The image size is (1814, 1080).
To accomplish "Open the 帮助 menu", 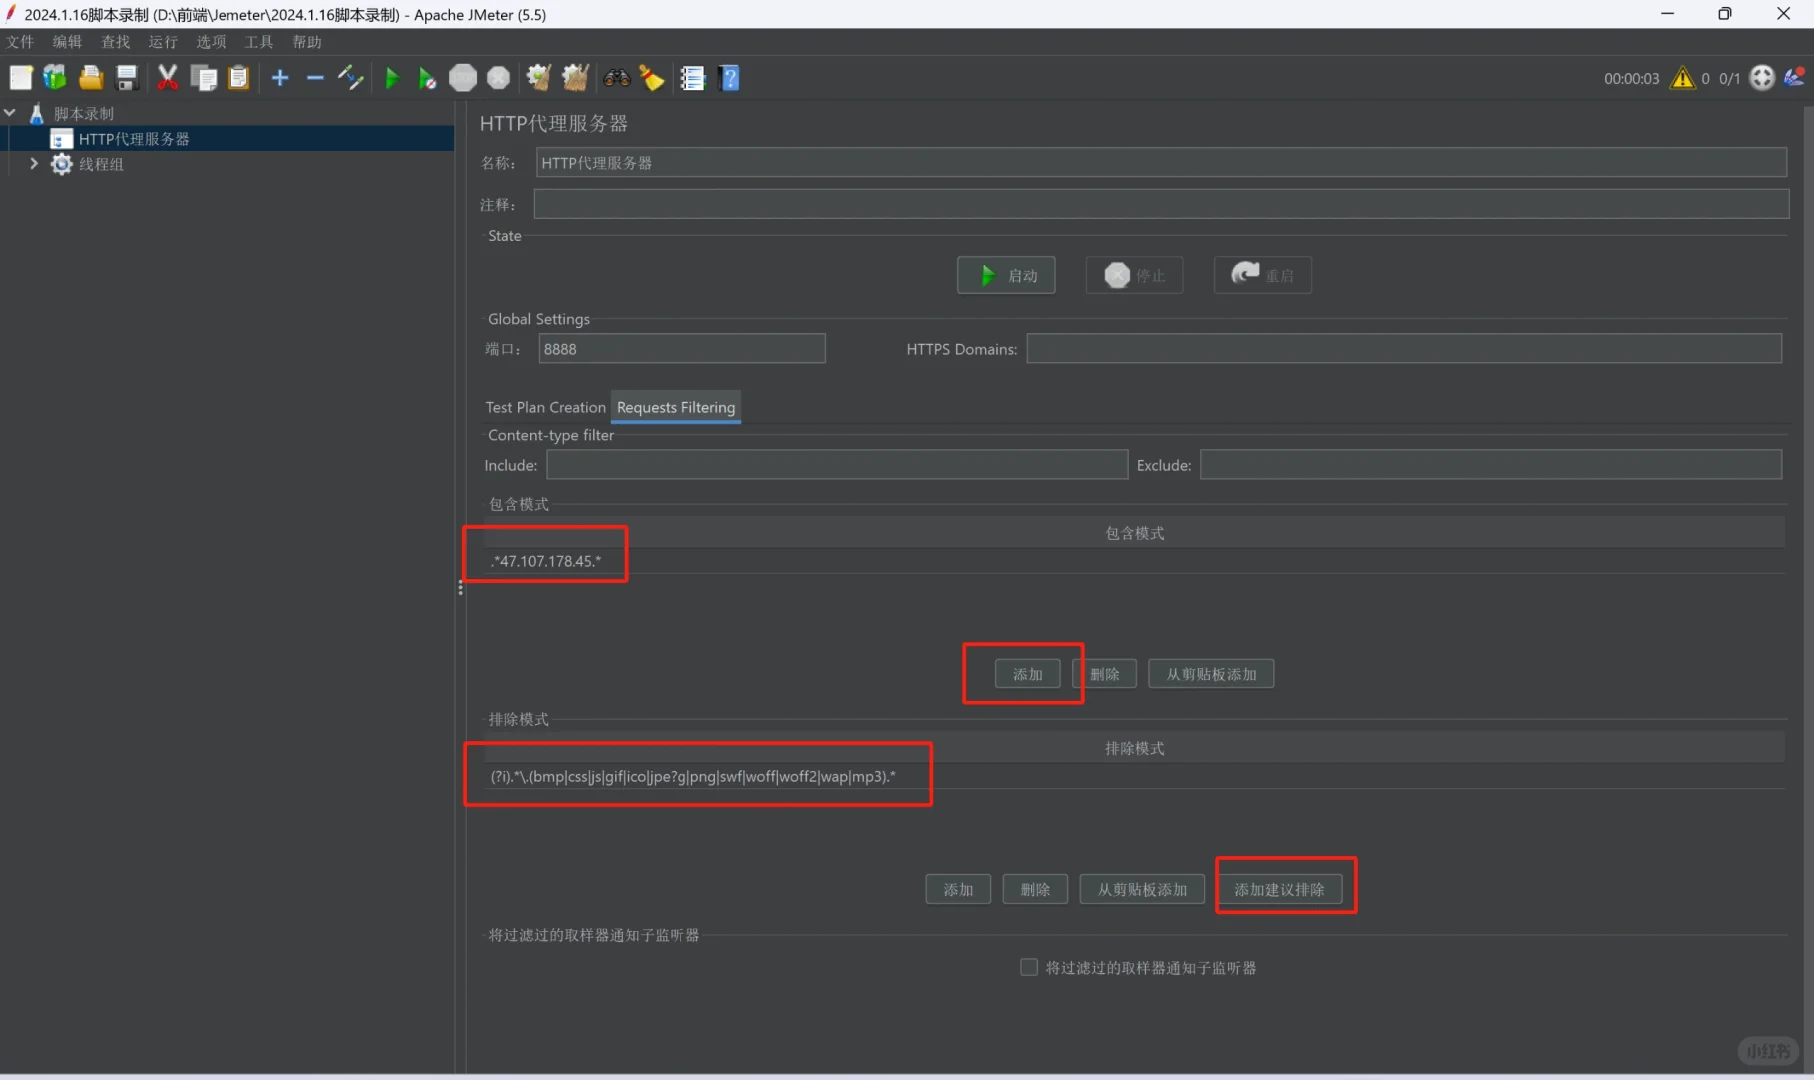I will [307, 42].
